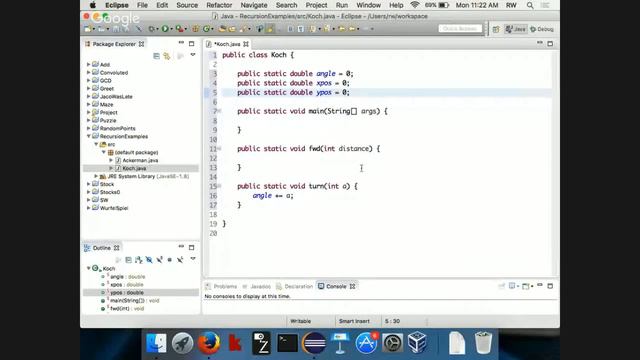Collapse the (default package) node
The width and height of the screenshot is (640, 360).
(x=104, y=152)
